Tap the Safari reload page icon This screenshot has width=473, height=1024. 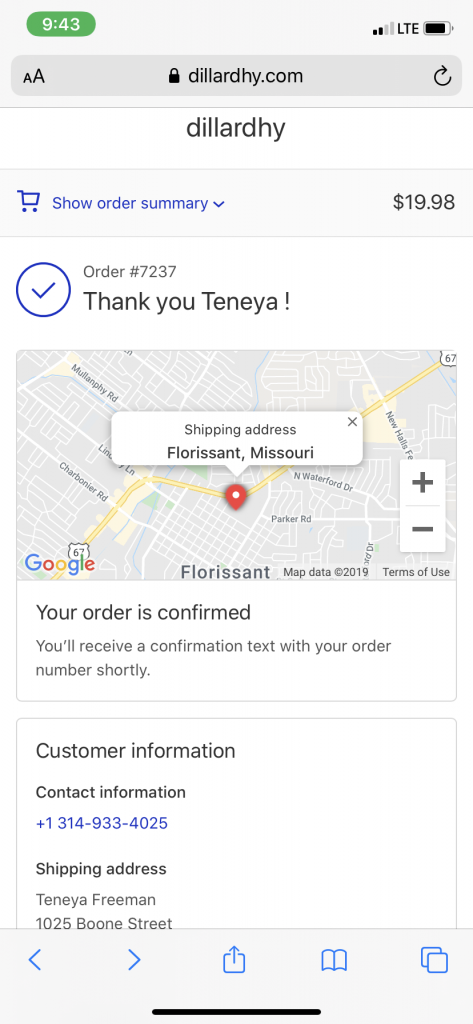[442, 76]
